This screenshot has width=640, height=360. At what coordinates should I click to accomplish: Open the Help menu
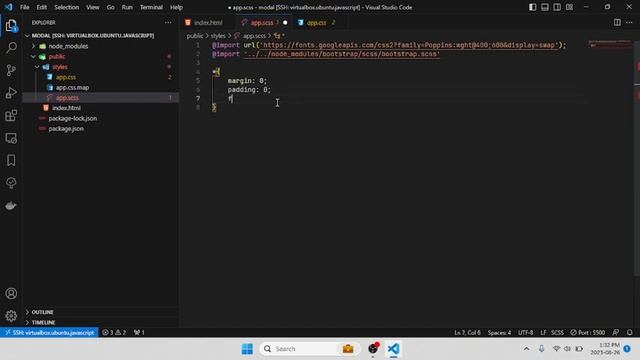(176, 7)
